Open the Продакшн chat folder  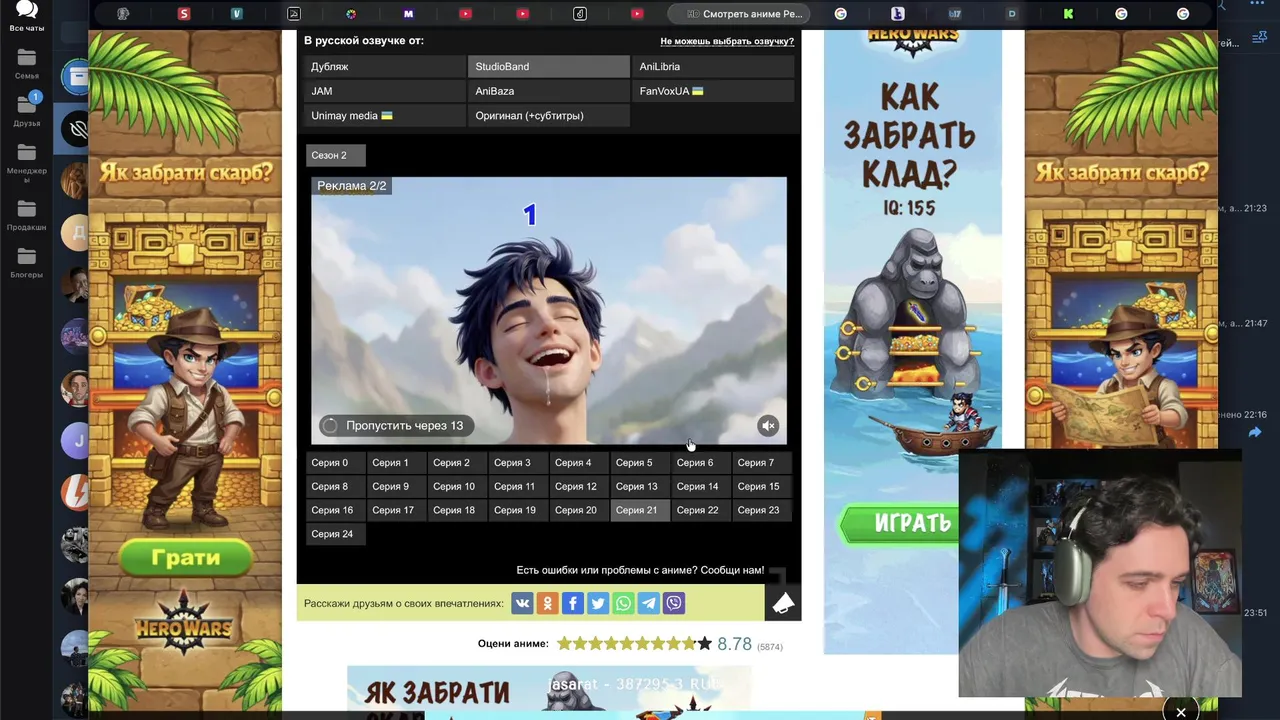click(x=27, y=215)
